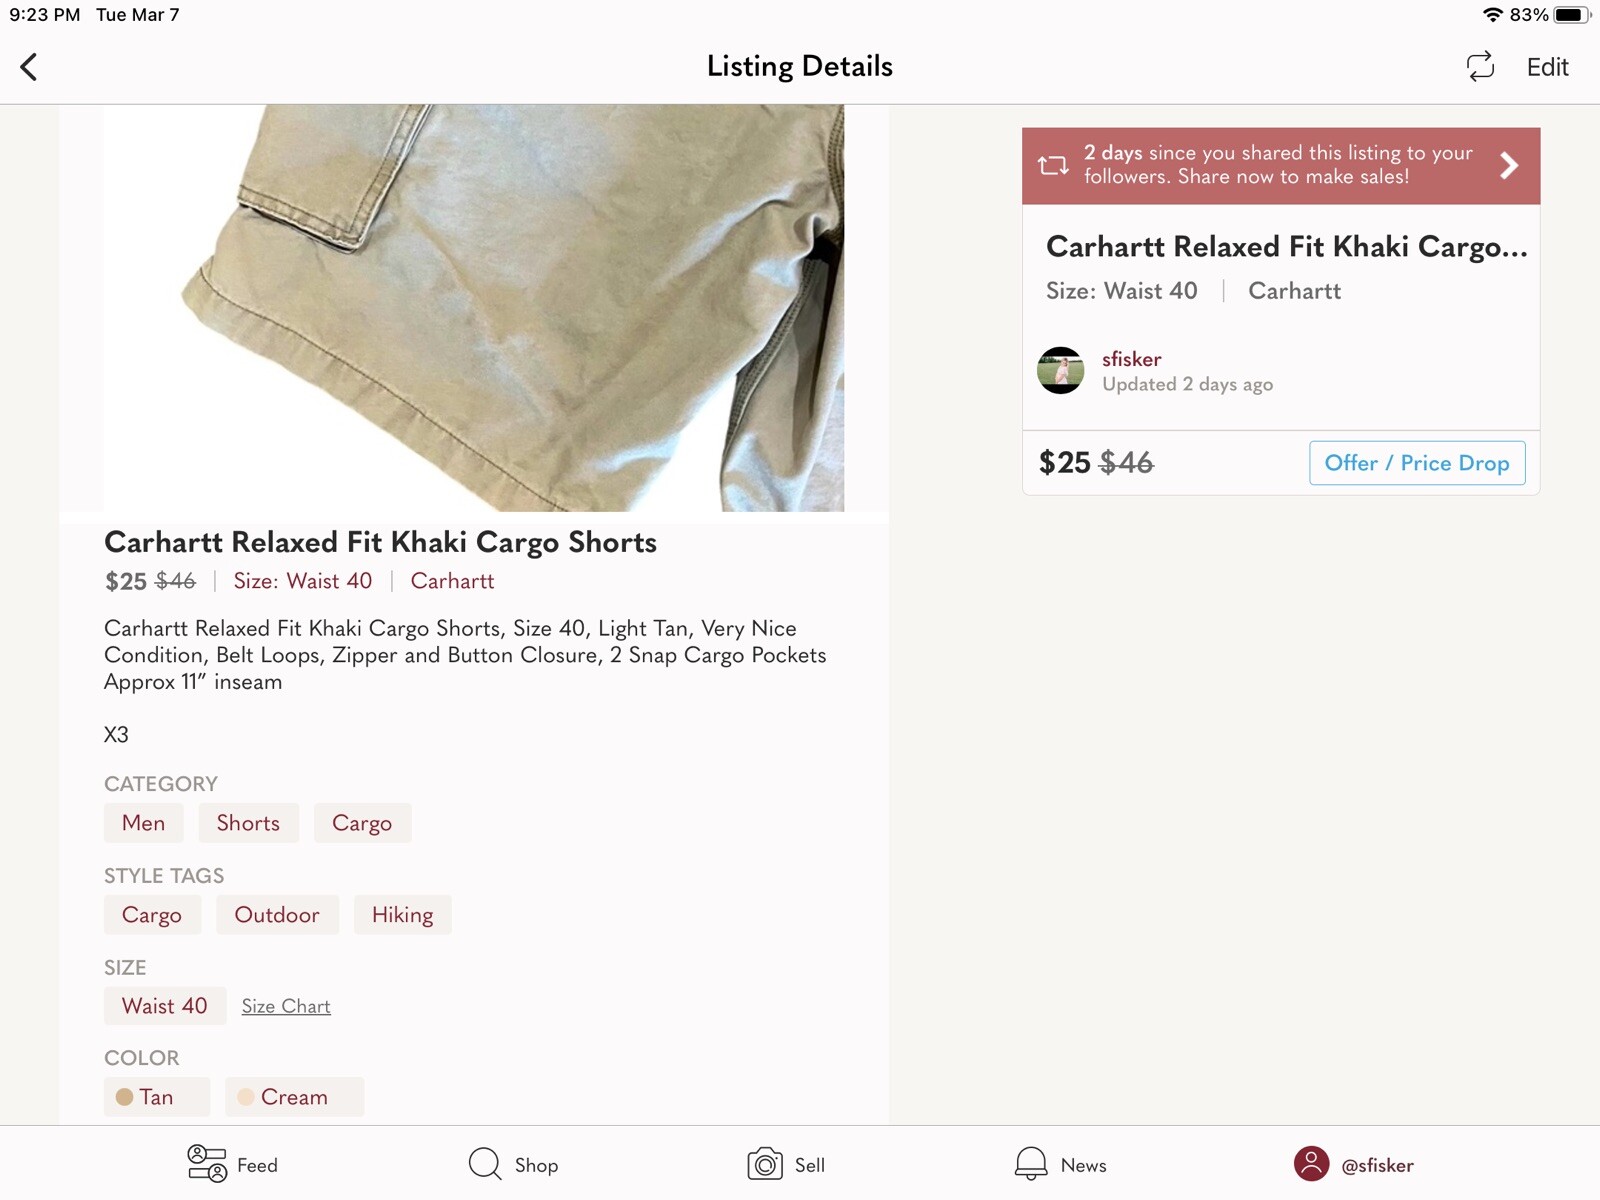Tap the share listing icon near Edit
This screenshot has width=1600, height=1200.
[x=1480, y=67]
